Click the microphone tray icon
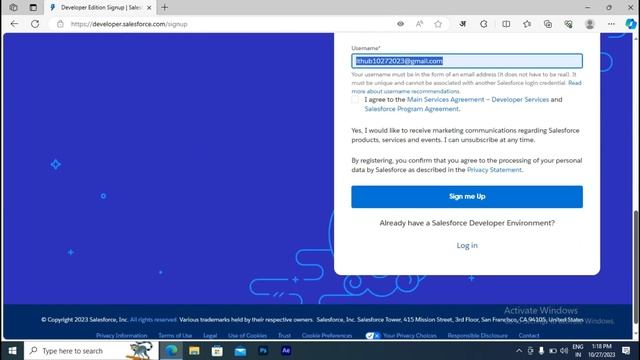Viewport: 640px width, 360px height. click(541, 351)
